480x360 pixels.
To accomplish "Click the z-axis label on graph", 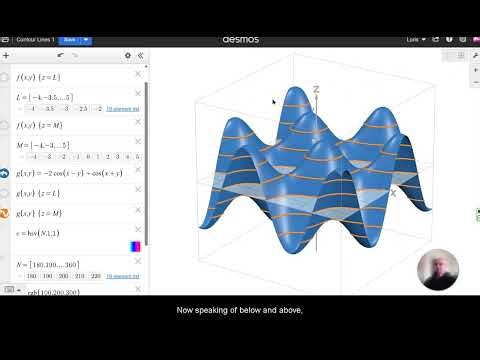I will click(316, 89).
